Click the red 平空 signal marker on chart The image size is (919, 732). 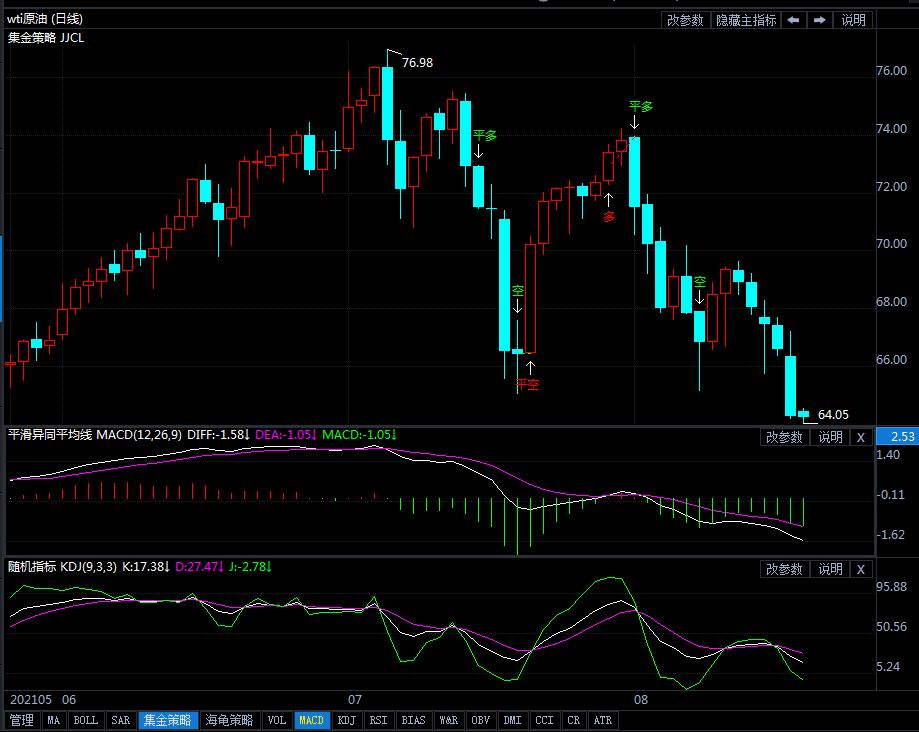click(x=527, y=384)
